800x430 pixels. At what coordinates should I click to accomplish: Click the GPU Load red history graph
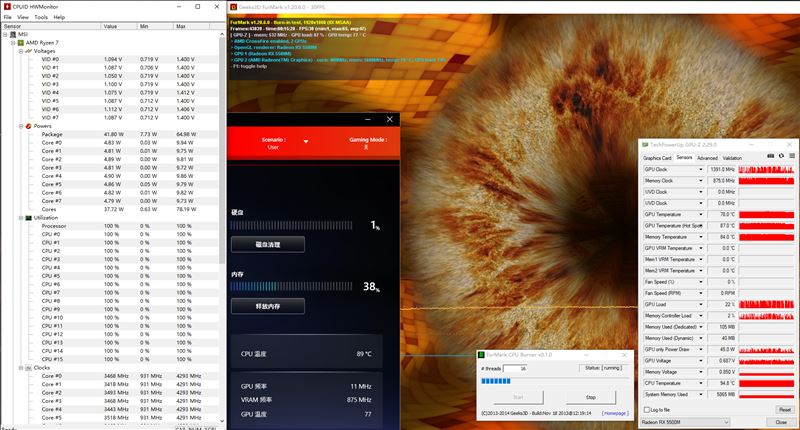click(x=766, y=305)
